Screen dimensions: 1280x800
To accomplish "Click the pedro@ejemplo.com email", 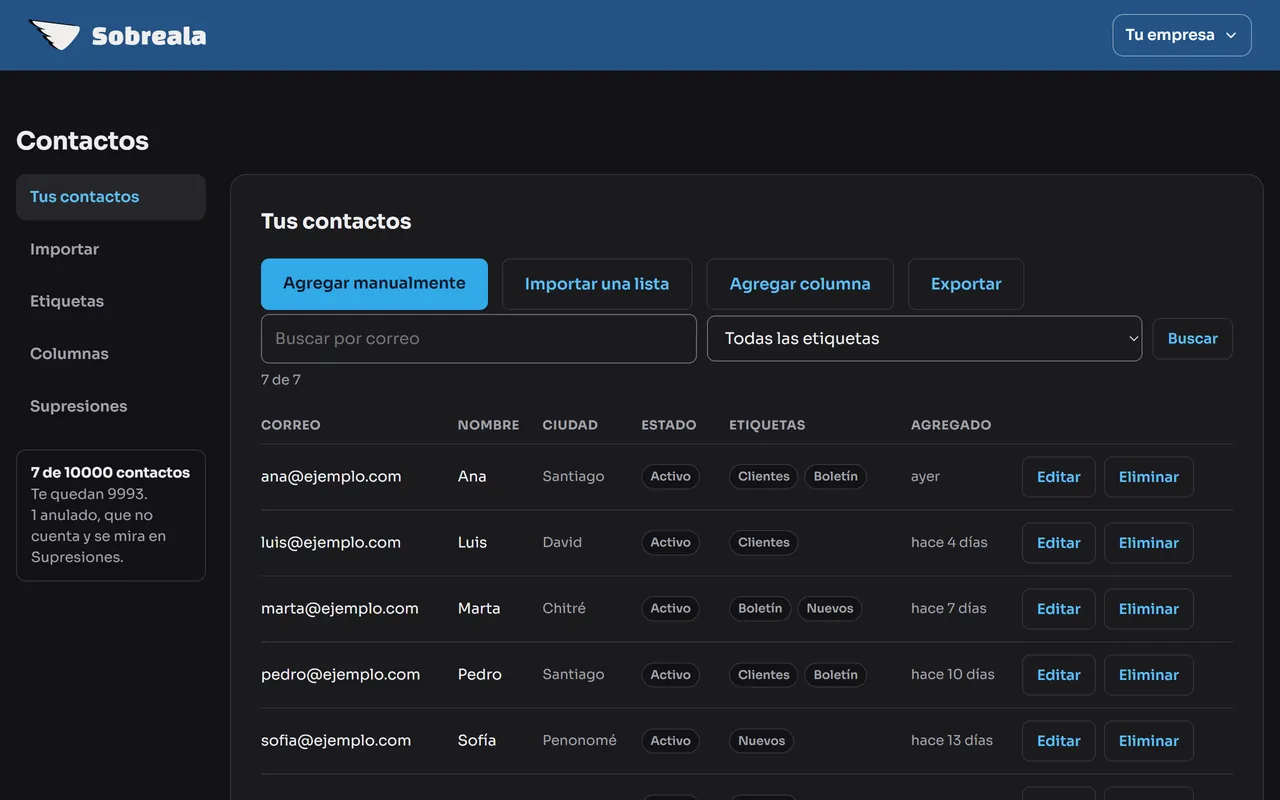I will point(341,674).
